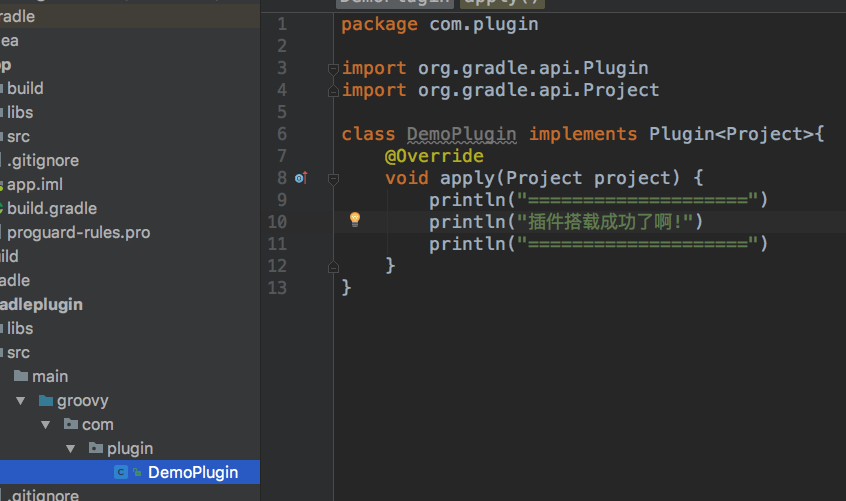846x501 pixels.
Task: Click the light bulb quick-fix icon
Action: 354,219
